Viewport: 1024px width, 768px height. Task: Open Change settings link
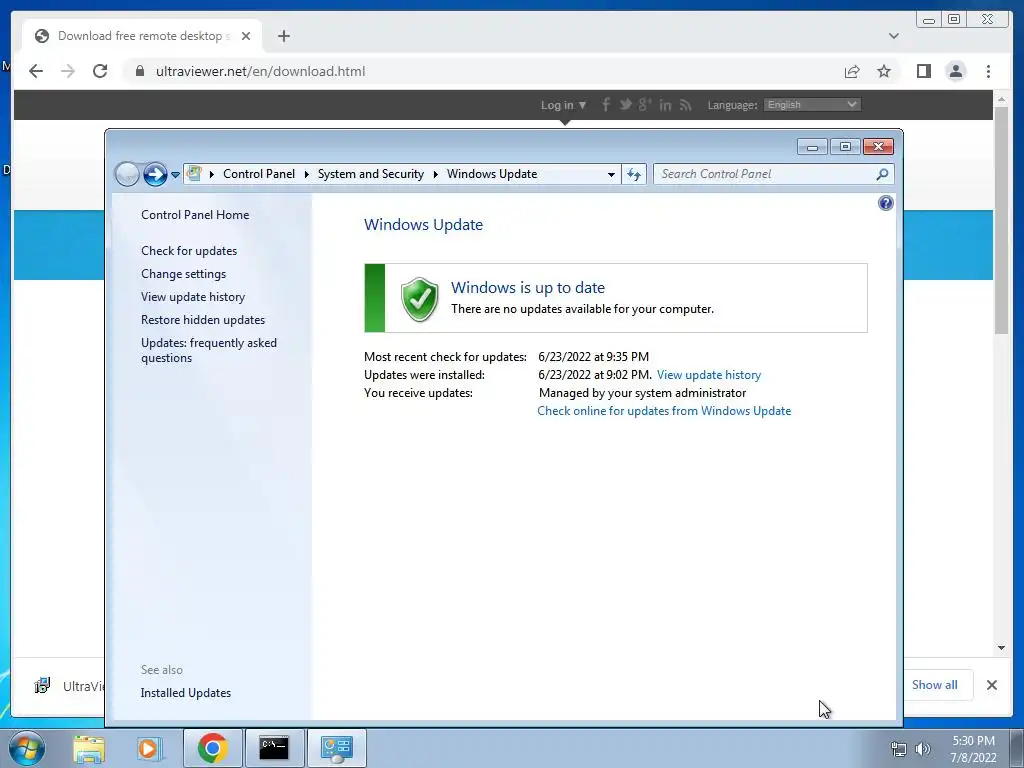(x=184, y=274)
